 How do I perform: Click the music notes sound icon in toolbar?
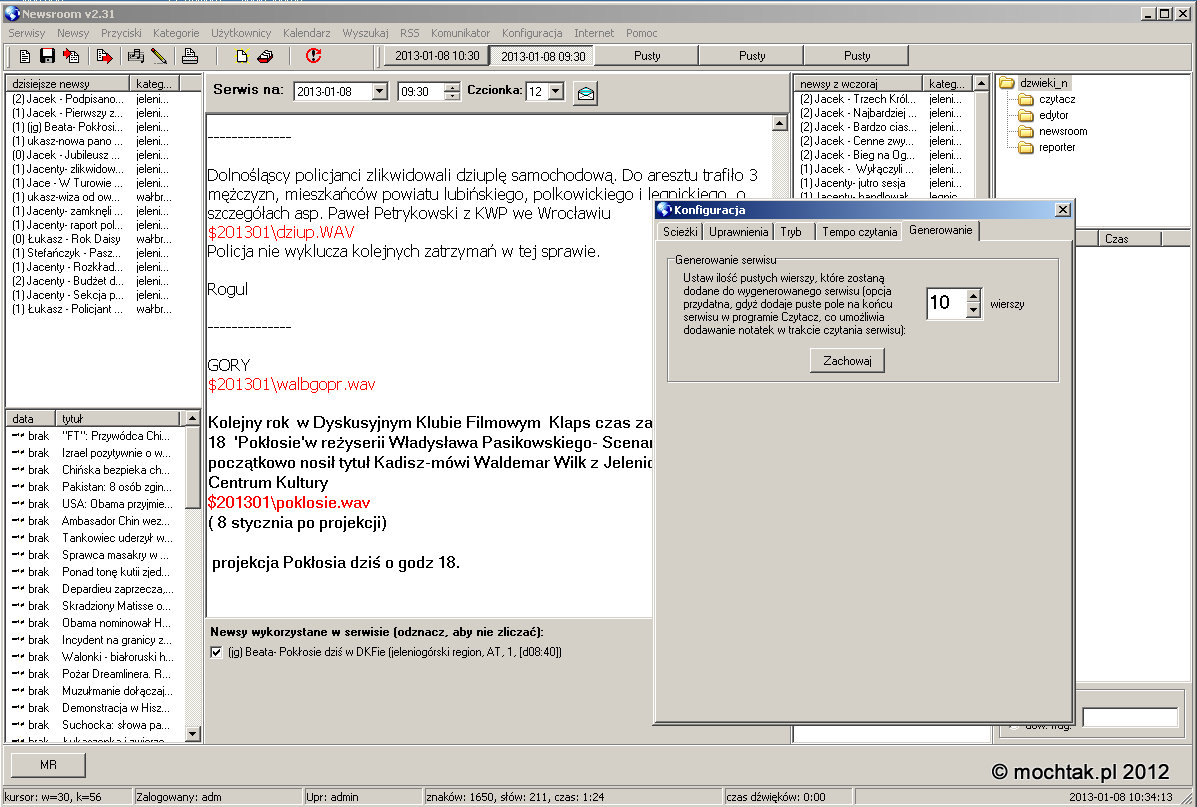[136, 56]
